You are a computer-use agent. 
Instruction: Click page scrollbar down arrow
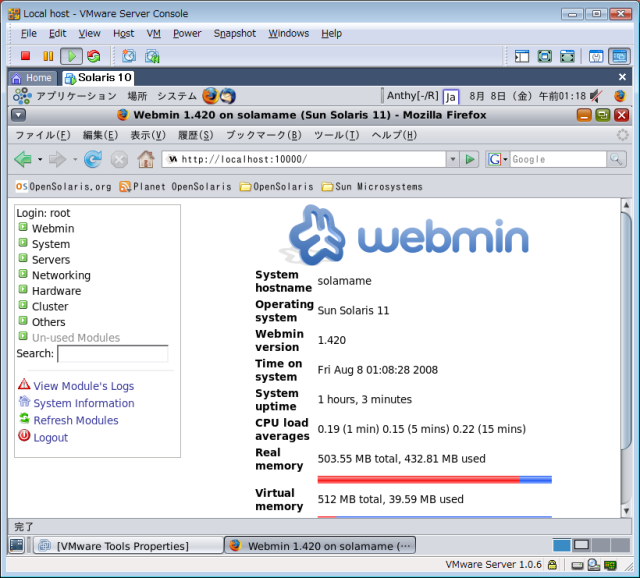click(x=626, y=511)
